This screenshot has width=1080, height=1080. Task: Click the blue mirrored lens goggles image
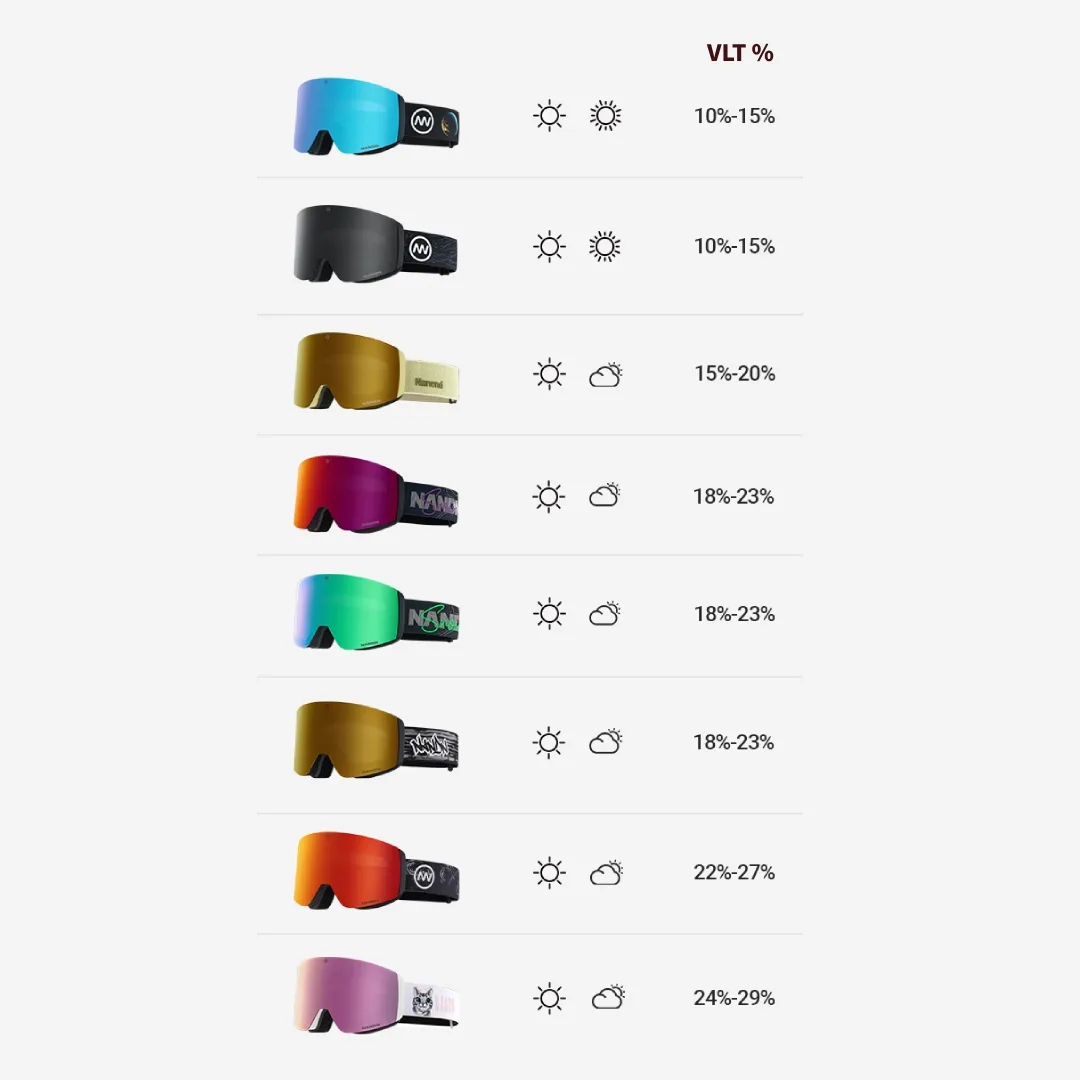coord(376,116)
